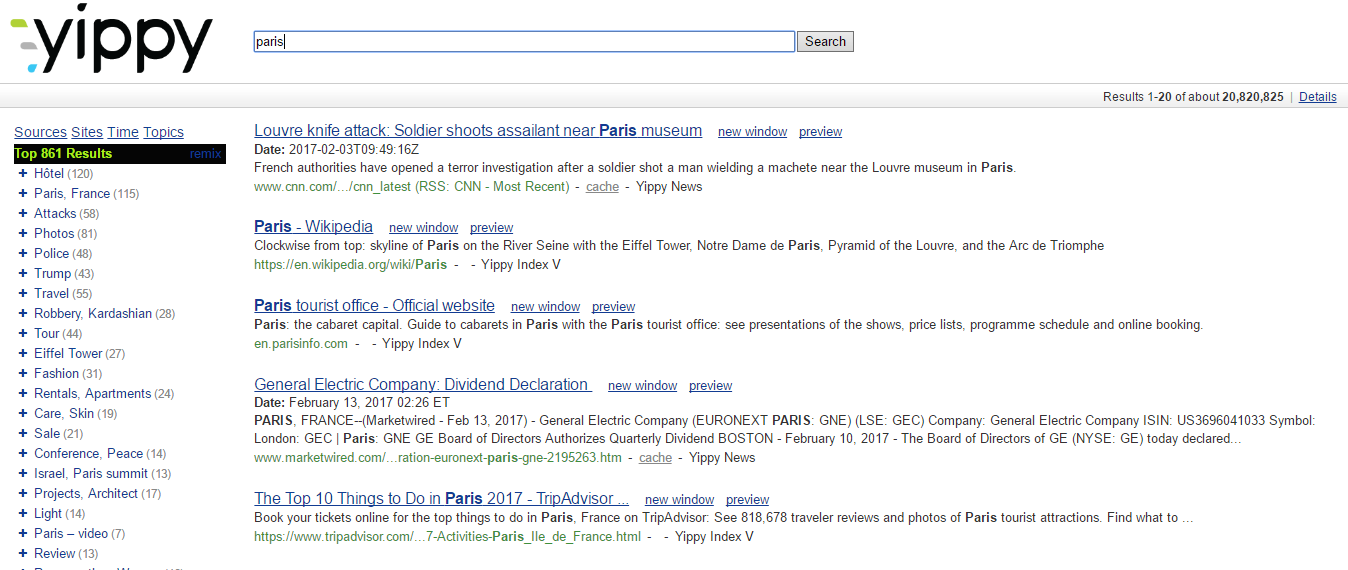1348x570 pixels.
Task: Open General Electric result in new window
Action: coord(642,386)
